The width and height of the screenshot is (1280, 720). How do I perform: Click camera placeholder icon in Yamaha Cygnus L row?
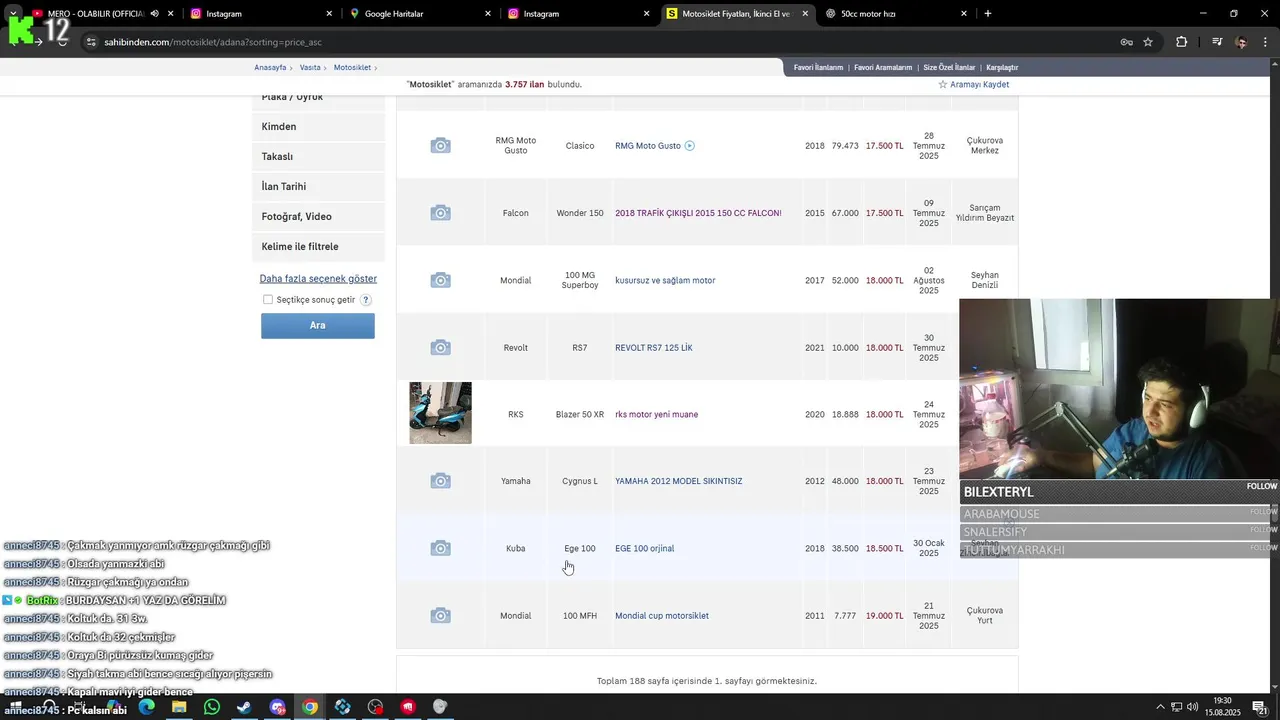pos(440,481)
